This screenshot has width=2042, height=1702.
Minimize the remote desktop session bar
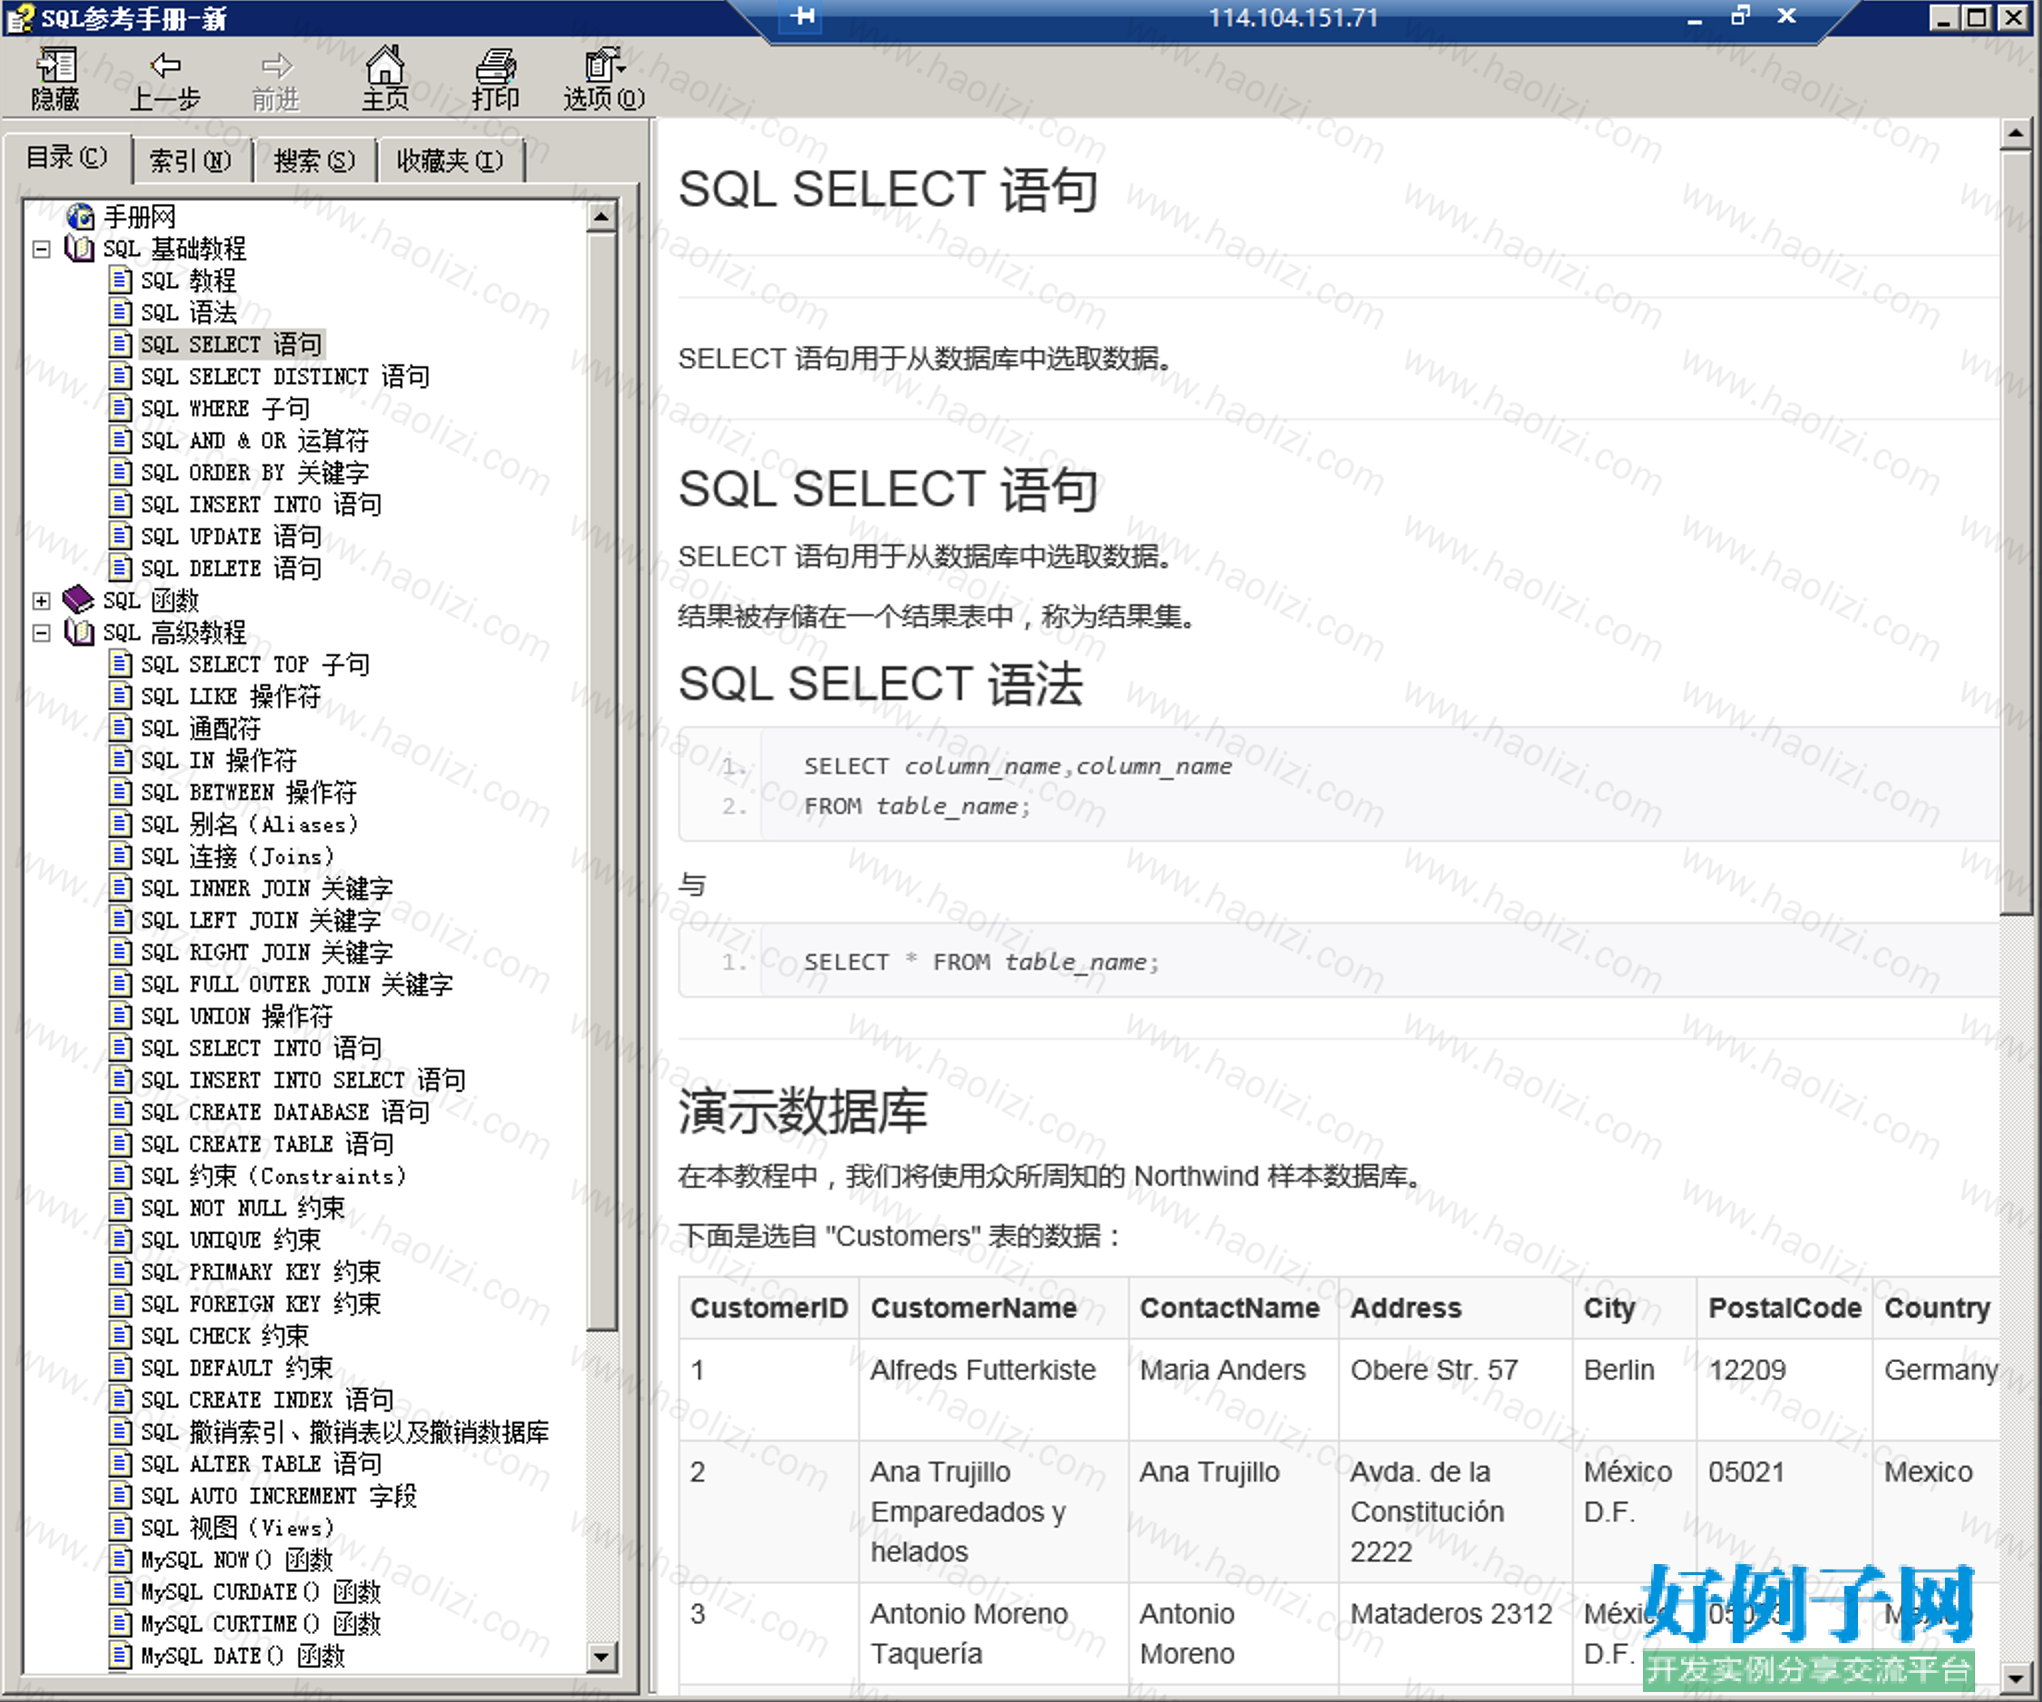[x=1694, y=18]
